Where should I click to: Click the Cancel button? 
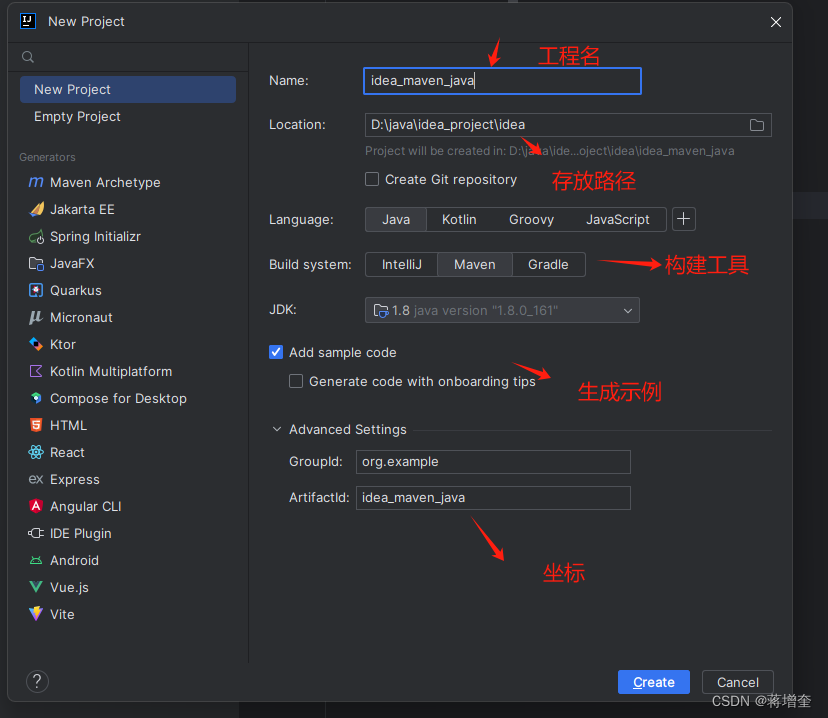[x=738, y=682]
